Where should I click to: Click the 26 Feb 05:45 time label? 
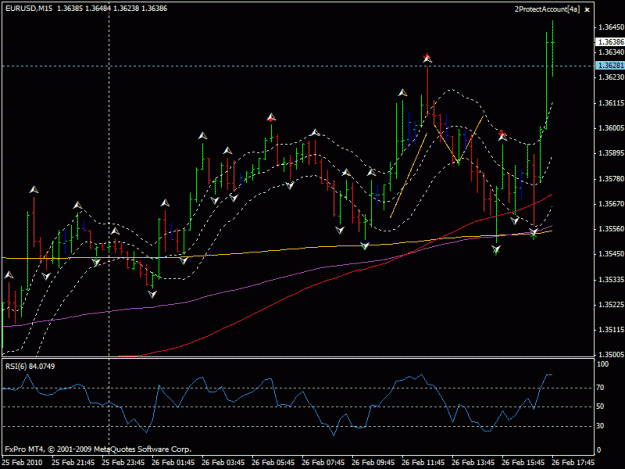pyautogui.click(x=273, y=463)
